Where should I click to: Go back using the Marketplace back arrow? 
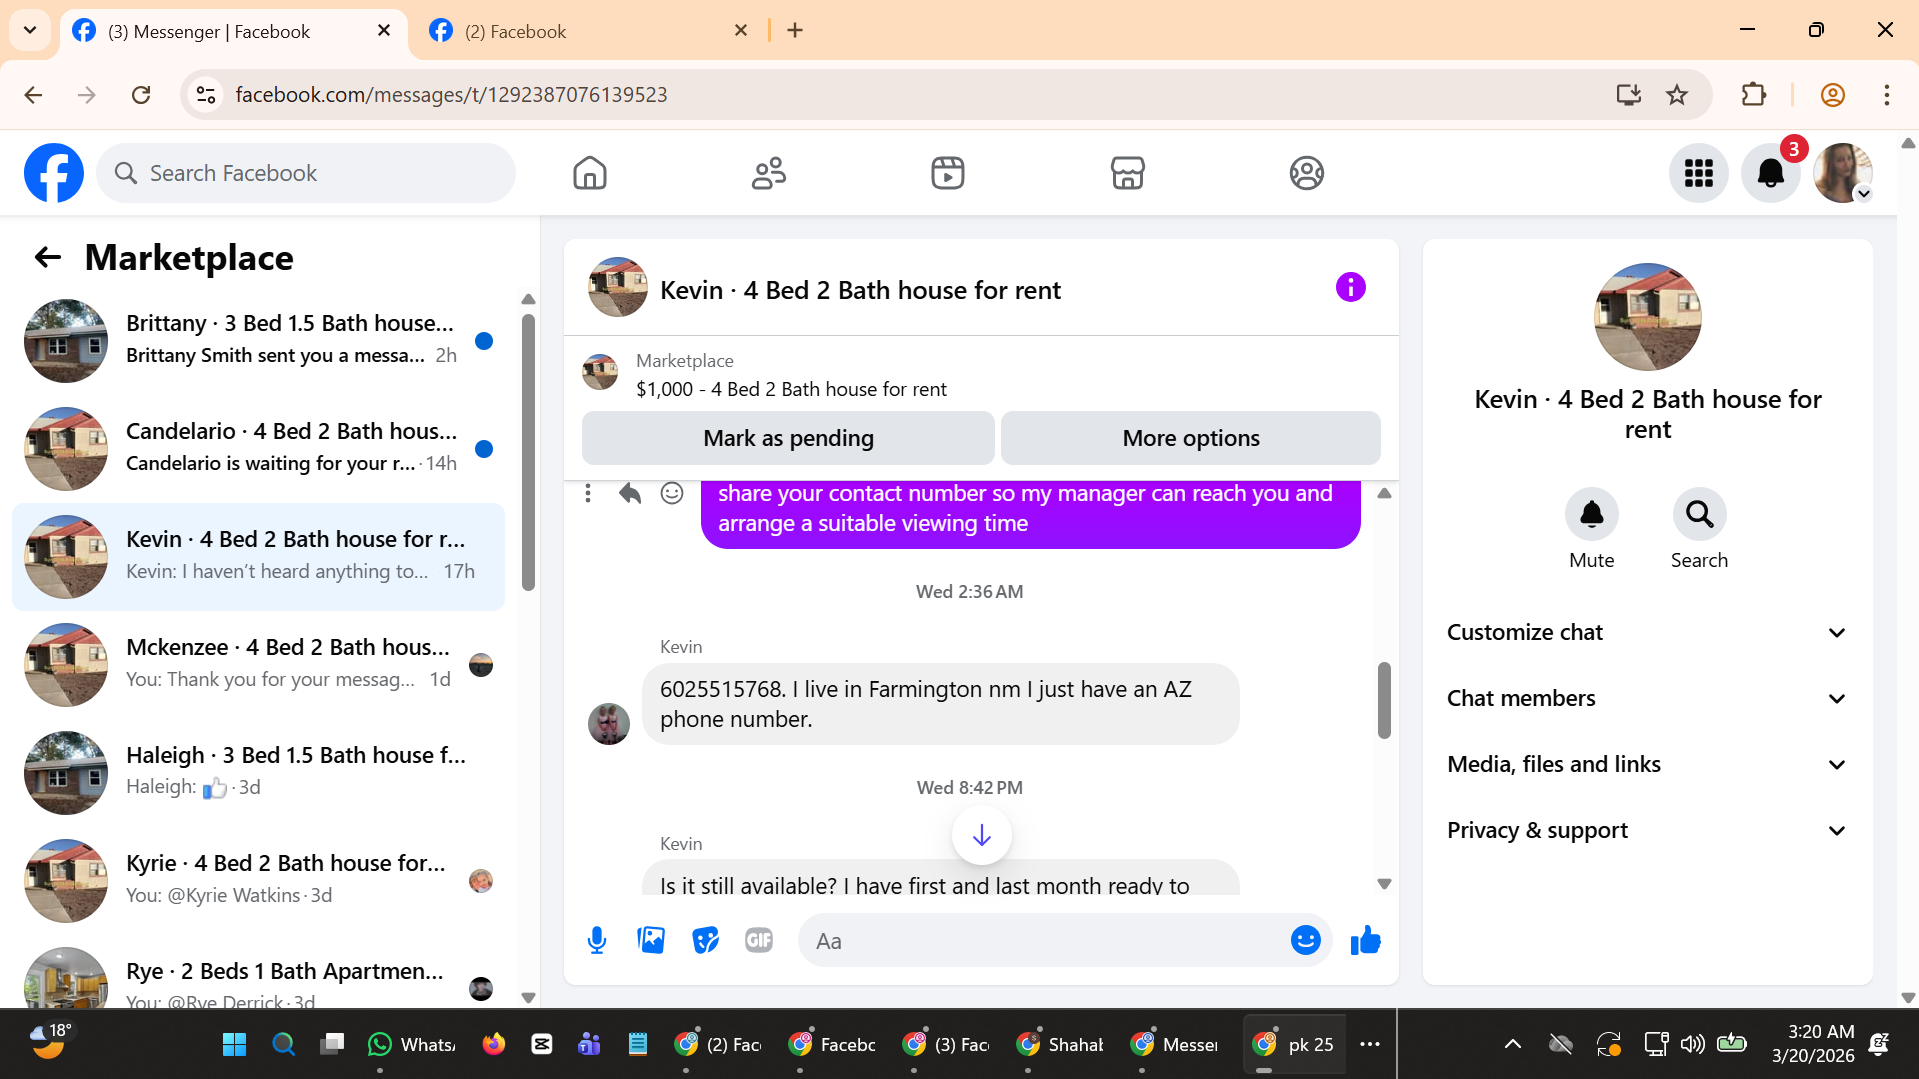coord(47,258)
